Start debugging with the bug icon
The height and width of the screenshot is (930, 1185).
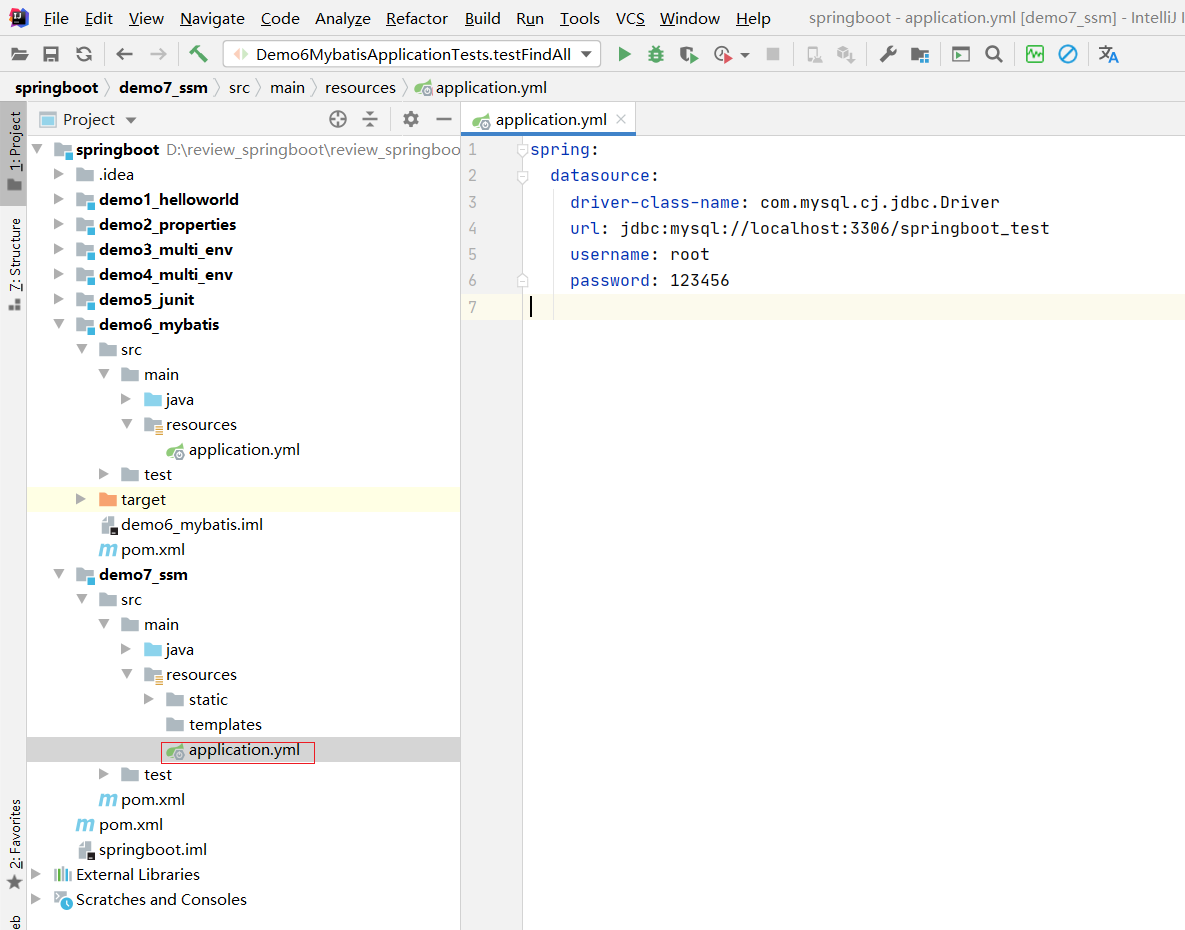[x=656, y=54]
